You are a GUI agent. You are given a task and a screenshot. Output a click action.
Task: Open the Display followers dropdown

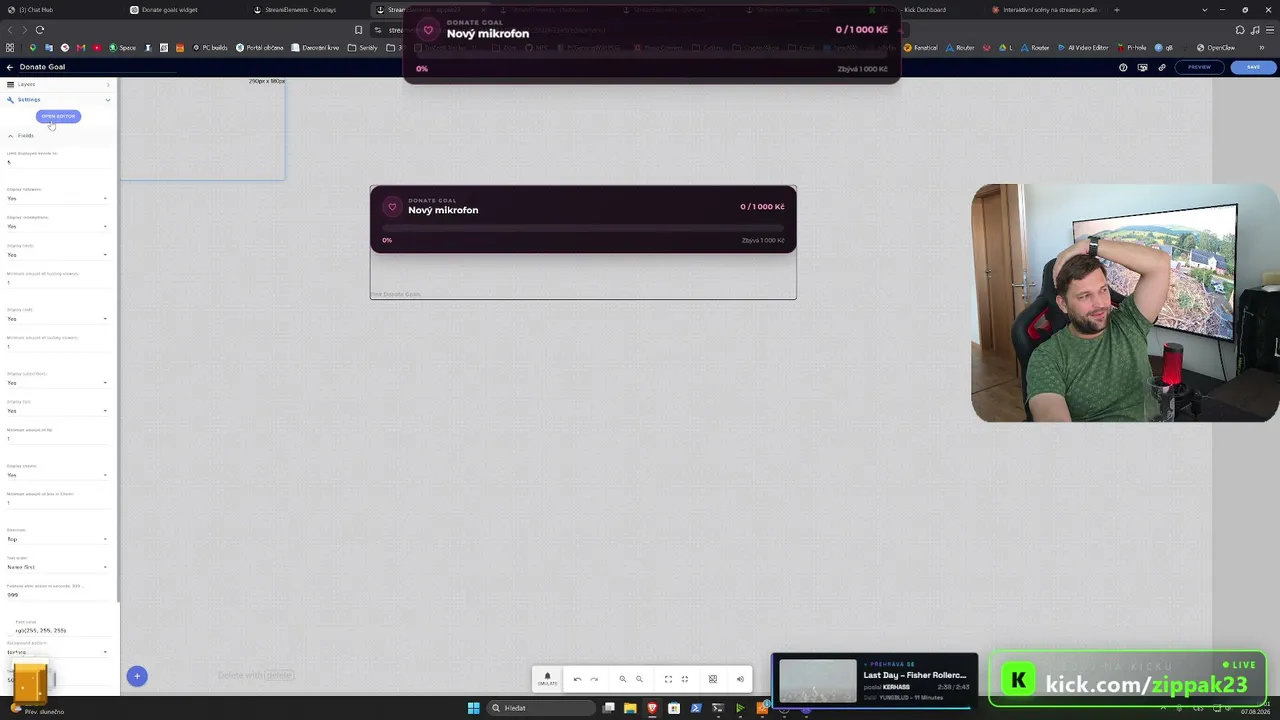click(57, 198)
